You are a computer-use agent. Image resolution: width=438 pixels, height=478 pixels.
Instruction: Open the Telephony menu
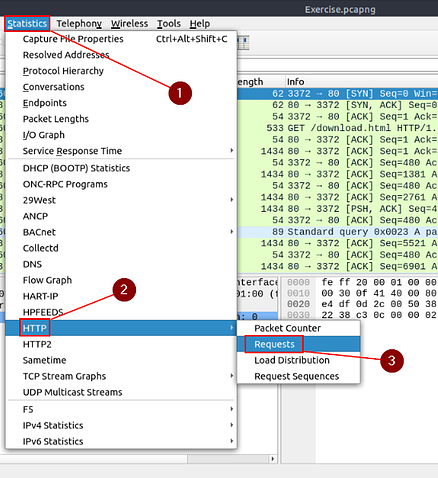click(x=79, y=24)
